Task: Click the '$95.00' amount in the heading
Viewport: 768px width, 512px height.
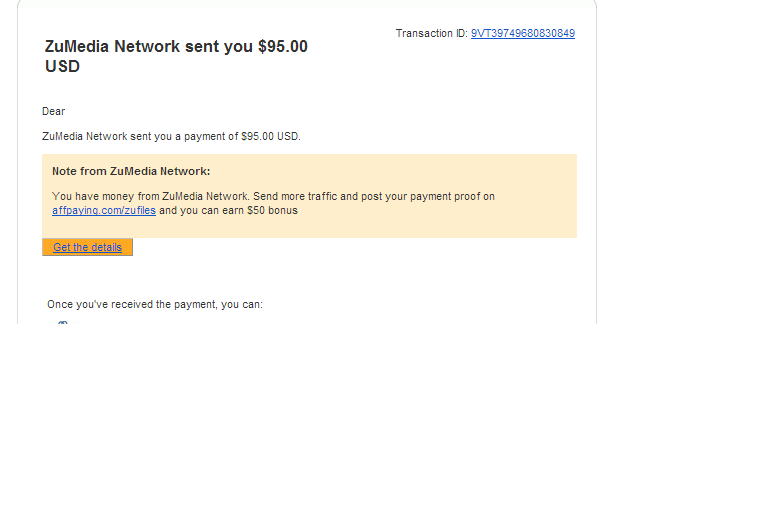Action: [283, 47]
